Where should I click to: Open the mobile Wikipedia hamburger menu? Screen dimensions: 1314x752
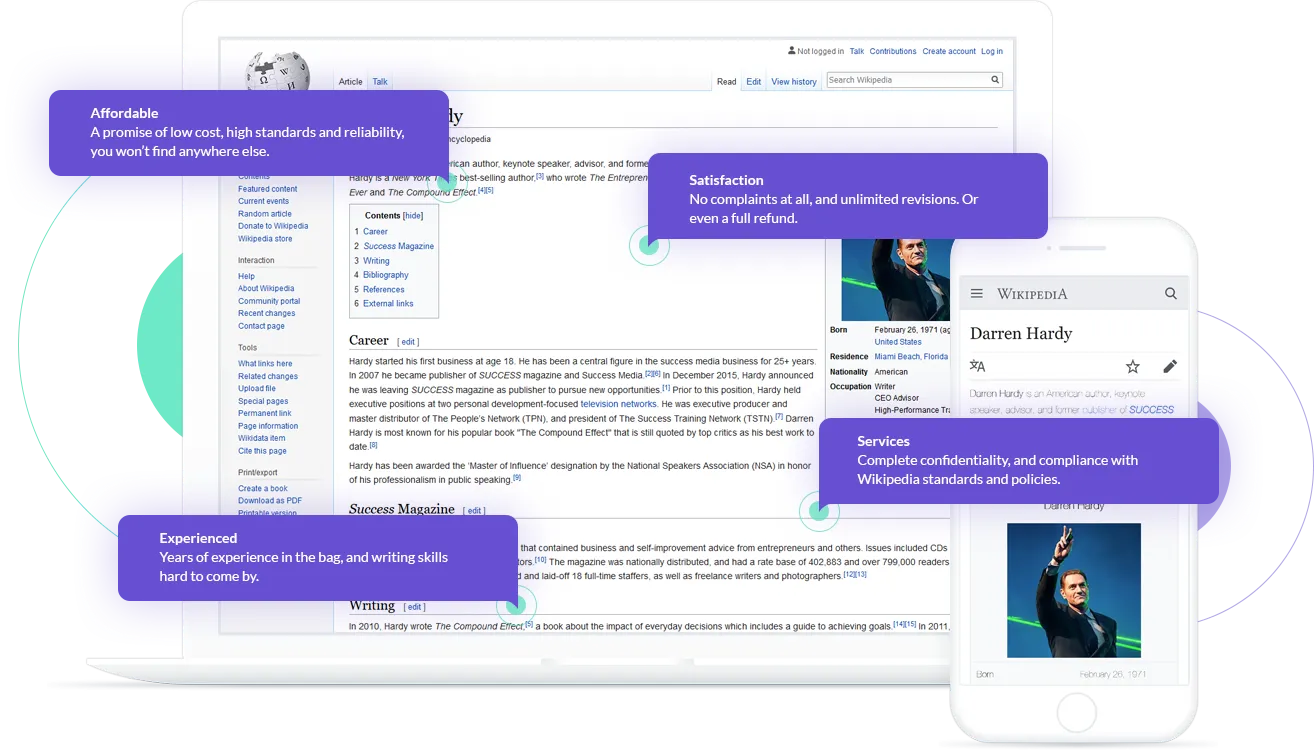pos(977,294)
